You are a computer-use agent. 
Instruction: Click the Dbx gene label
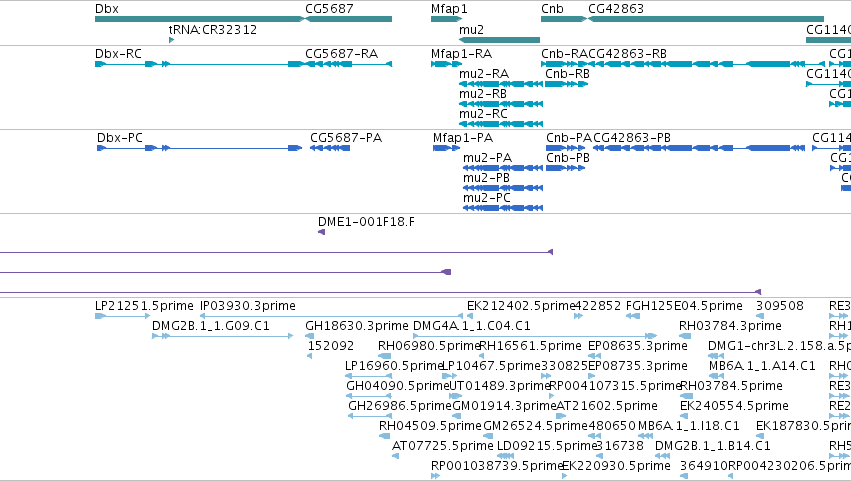point(106,9)
